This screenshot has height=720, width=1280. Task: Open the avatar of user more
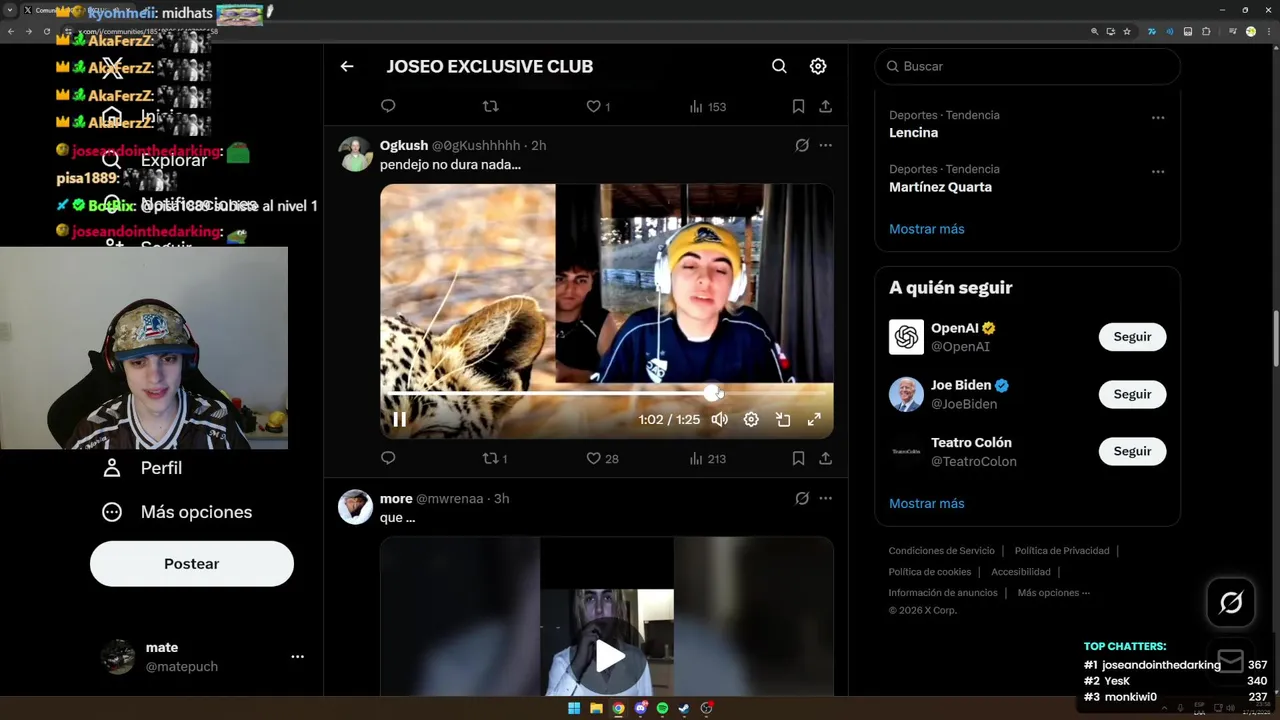click(x=355, y=507)
